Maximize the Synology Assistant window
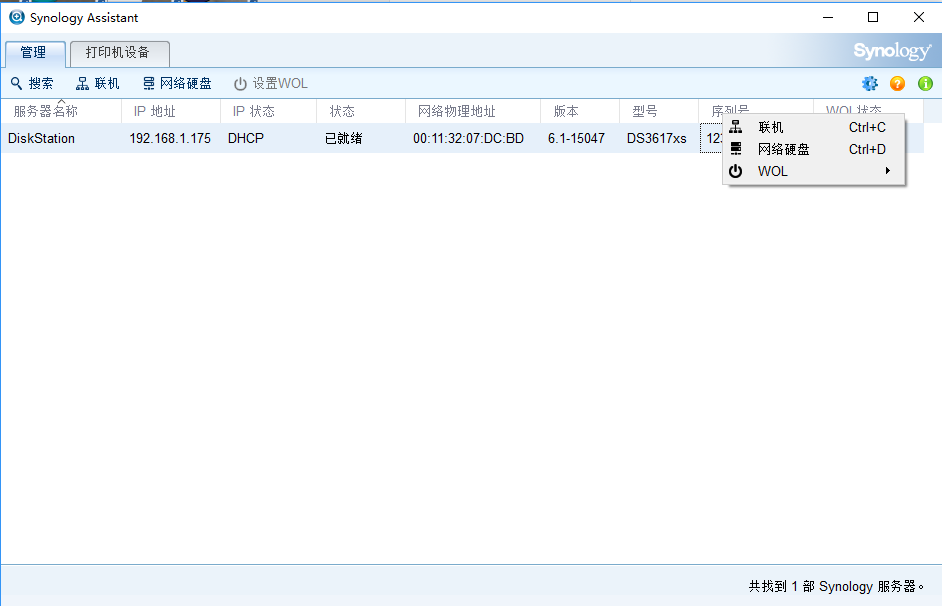The image size is (942, 606). 873,17
